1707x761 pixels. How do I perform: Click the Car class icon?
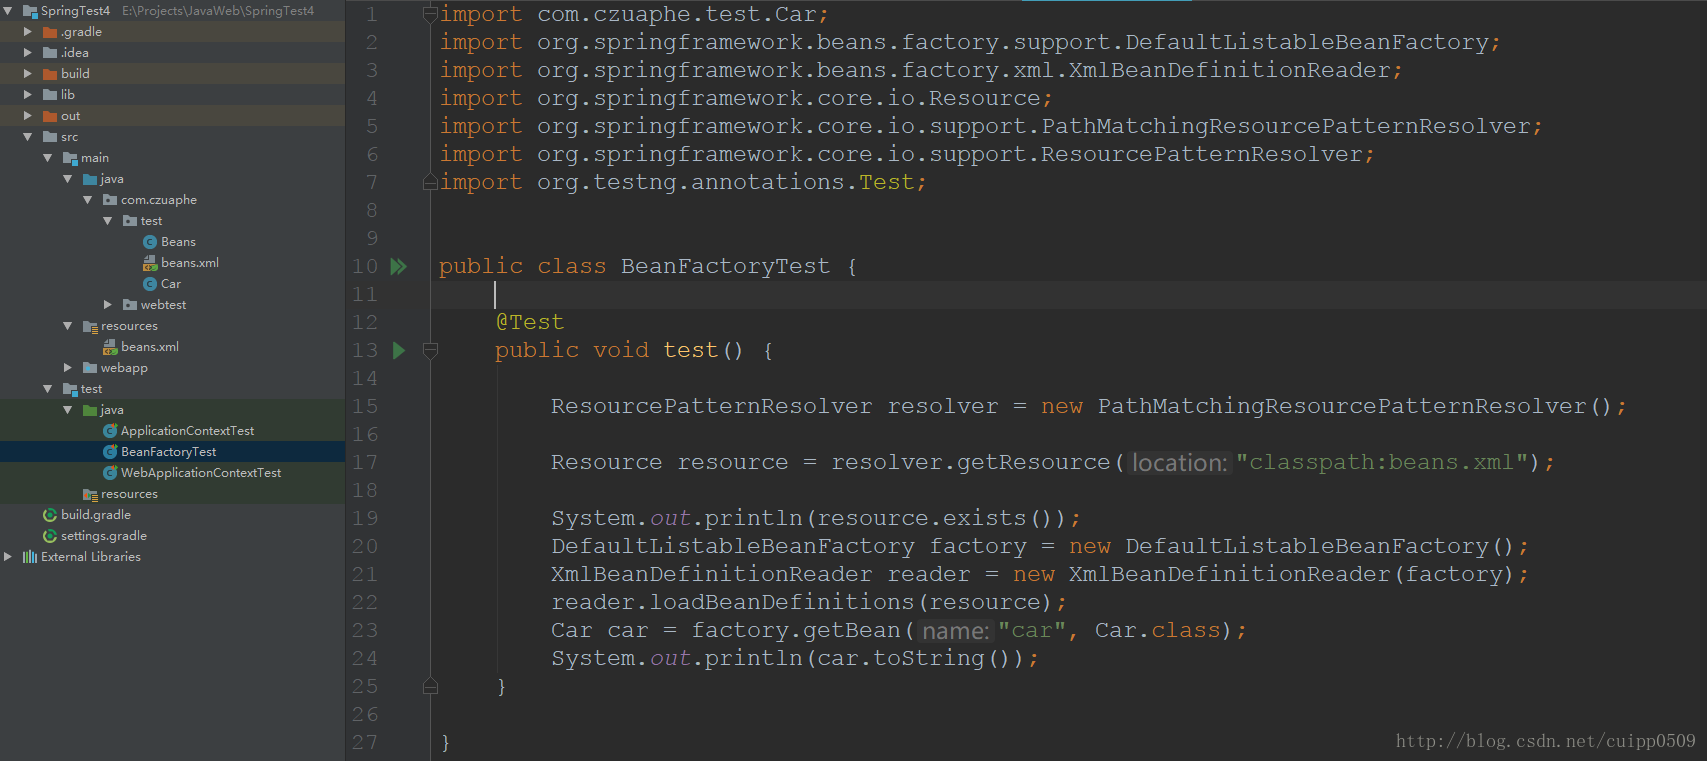(150, 284)
